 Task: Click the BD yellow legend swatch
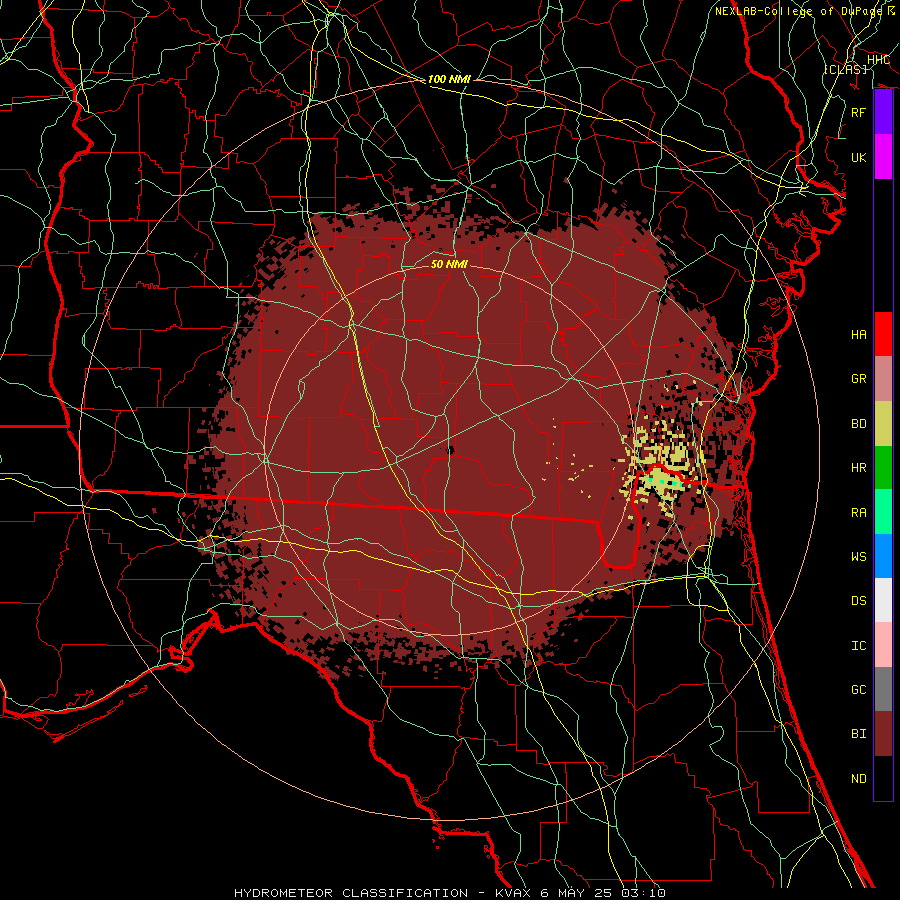pos(883,423)
